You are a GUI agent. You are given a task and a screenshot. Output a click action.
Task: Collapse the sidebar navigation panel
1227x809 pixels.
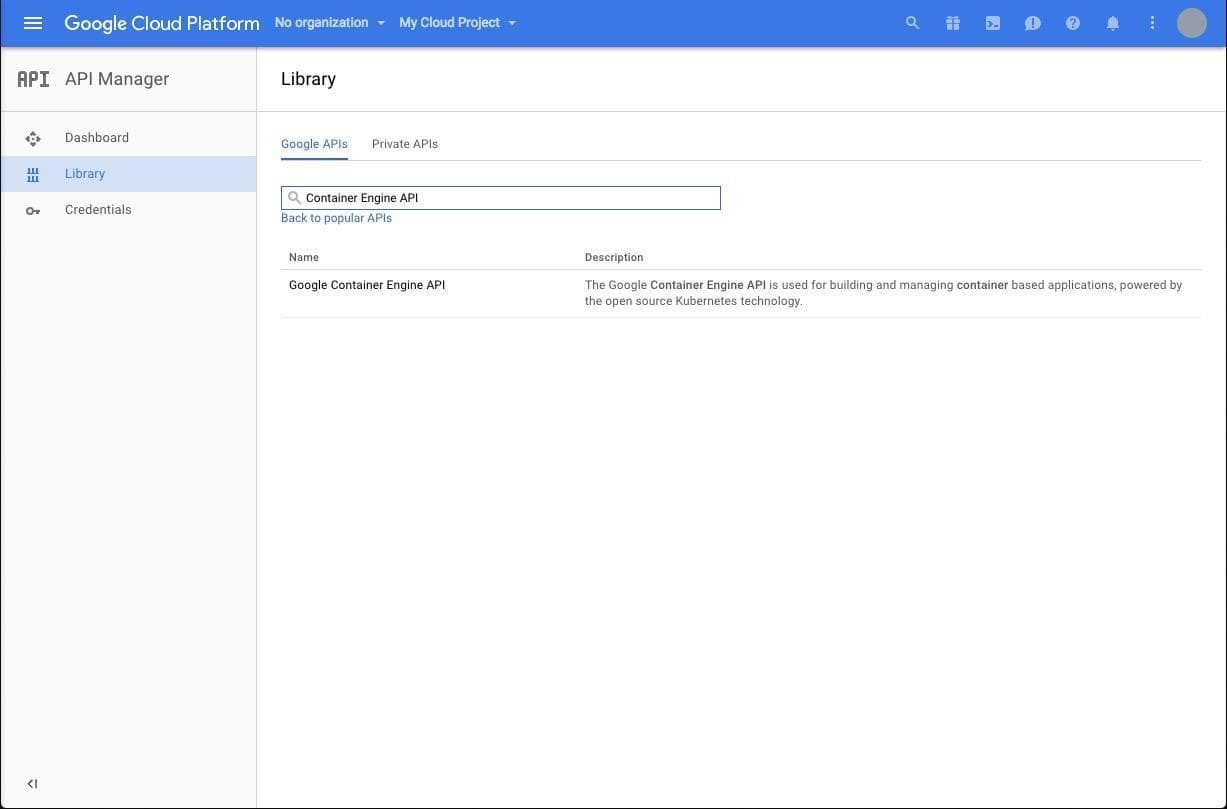tap(32, 784)
